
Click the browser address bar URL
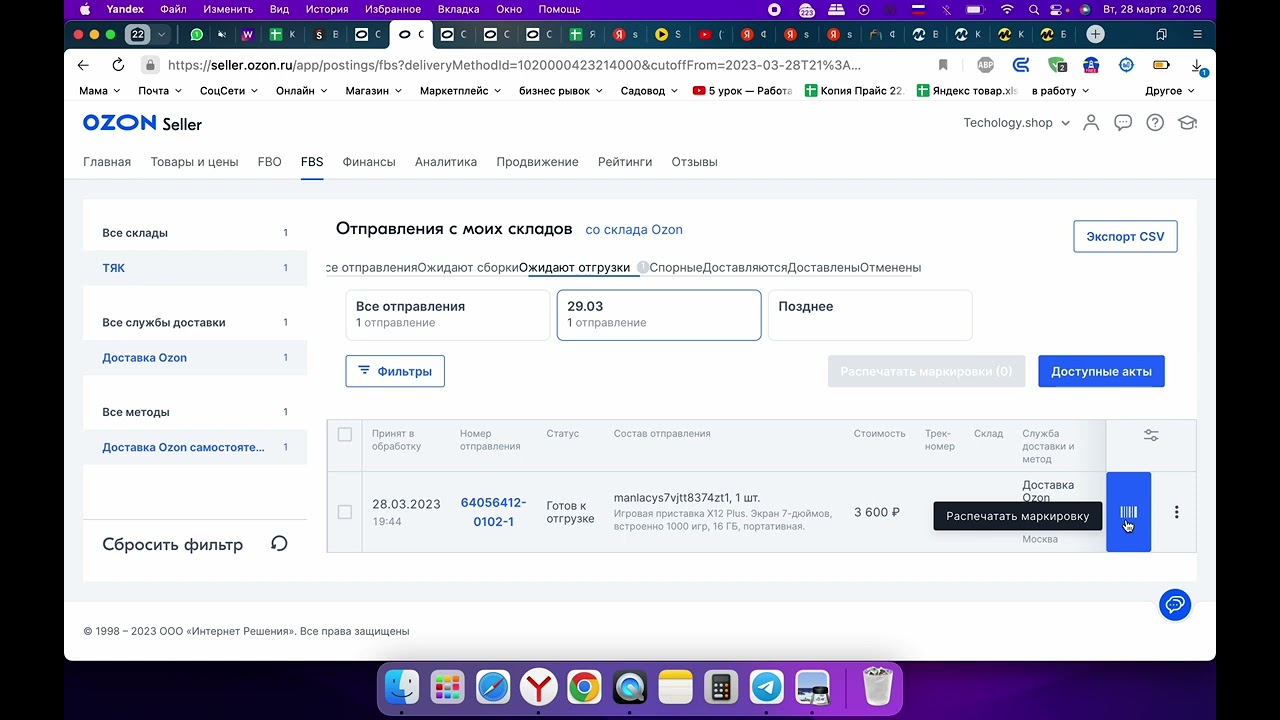(x=514, y=65)
